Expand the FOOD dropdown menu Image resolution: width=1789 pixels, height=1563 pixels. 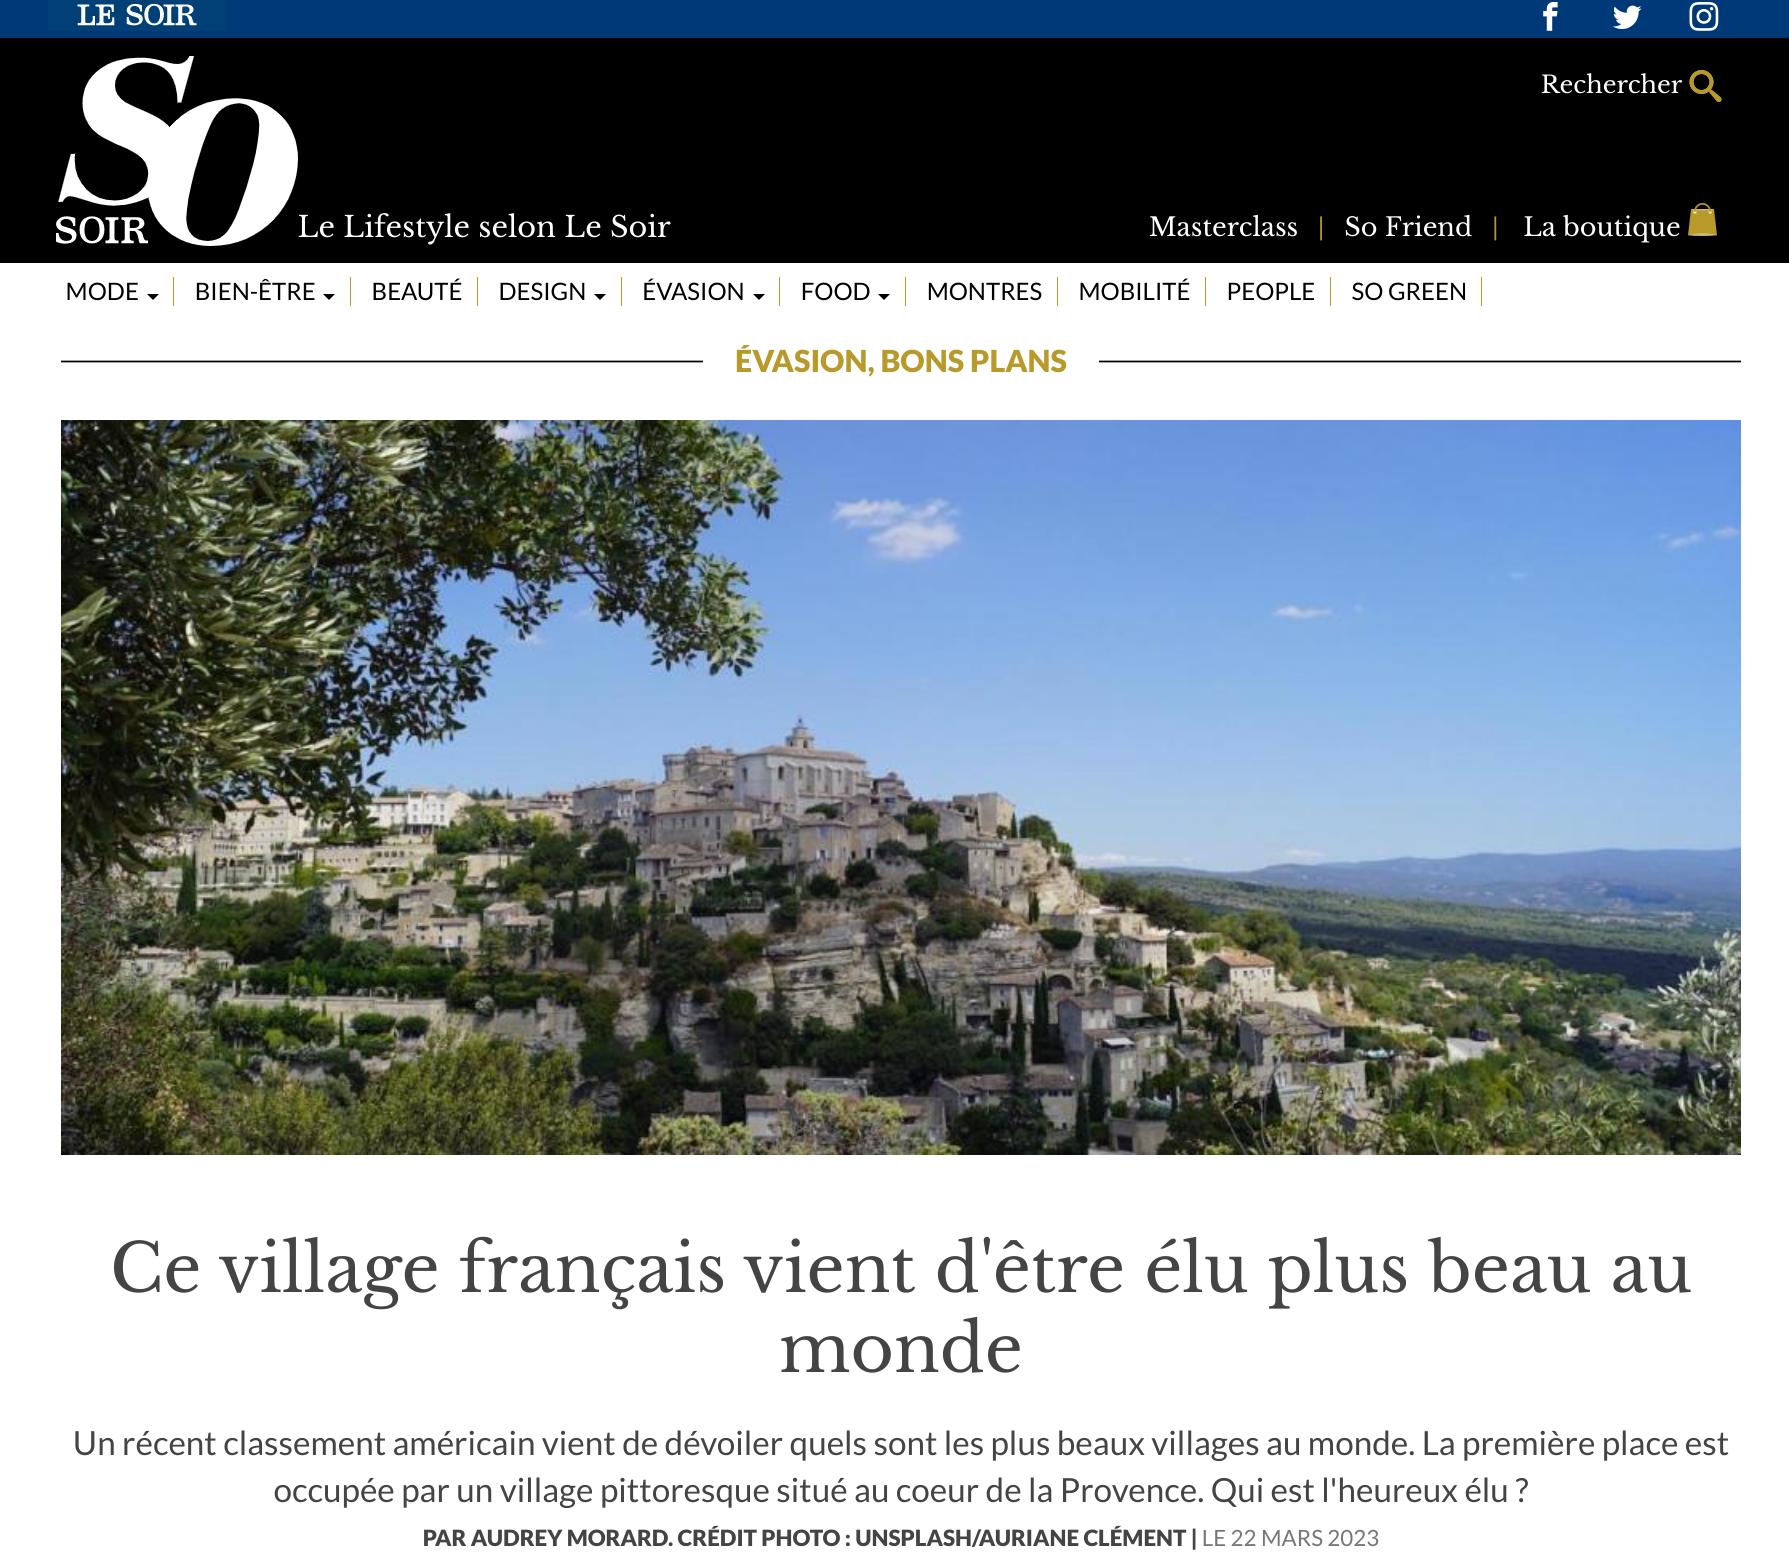click(845, 292)
